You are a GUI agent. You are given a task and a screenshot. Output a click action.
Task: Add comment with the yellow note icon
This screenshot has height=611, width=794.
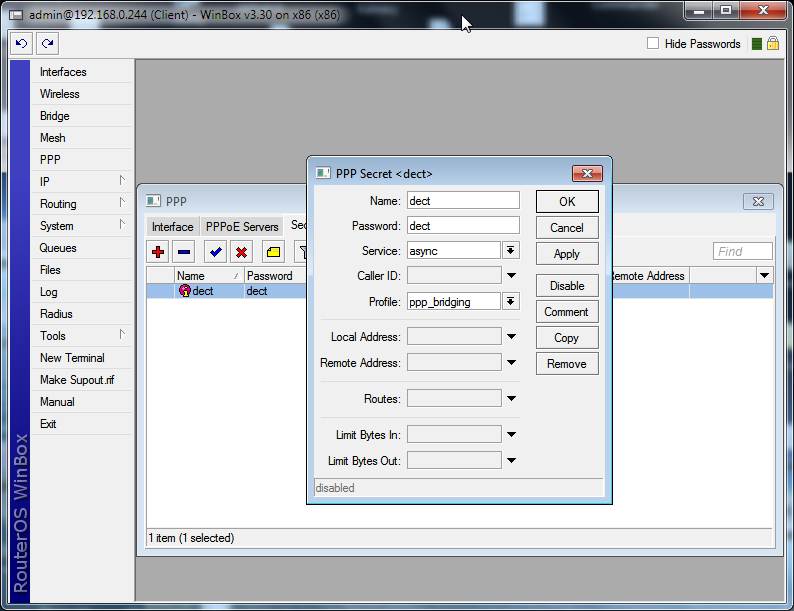[x=273, y=252]
